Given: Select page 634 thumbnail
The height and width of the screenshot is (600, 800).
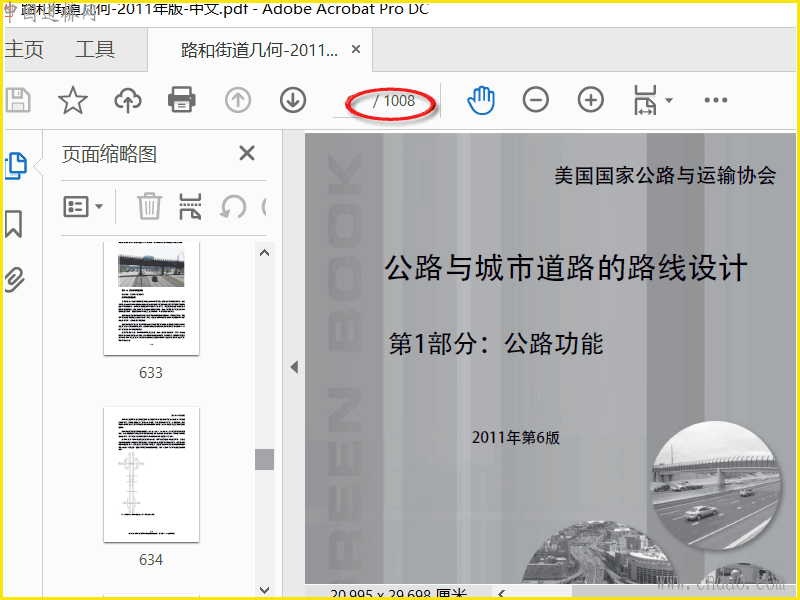Looking at the screenshot, I should [151, 474].
